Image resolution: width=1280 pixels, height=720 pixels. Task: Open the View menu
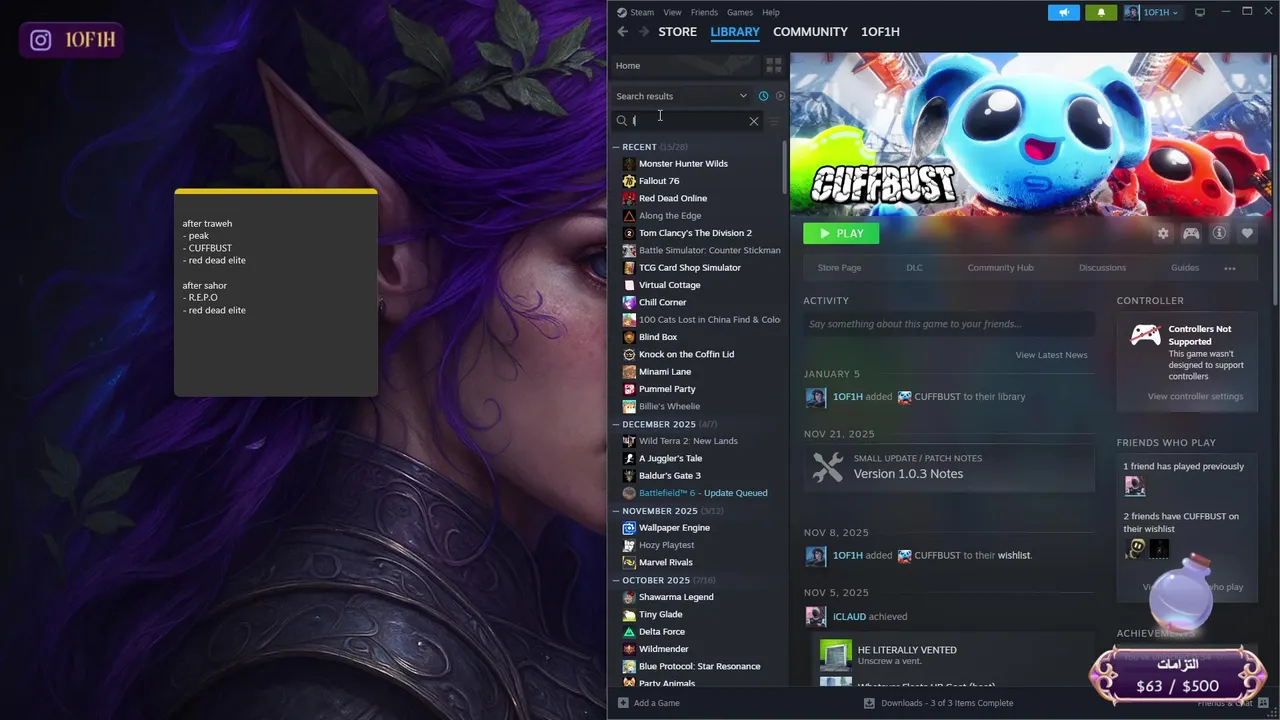672,12
